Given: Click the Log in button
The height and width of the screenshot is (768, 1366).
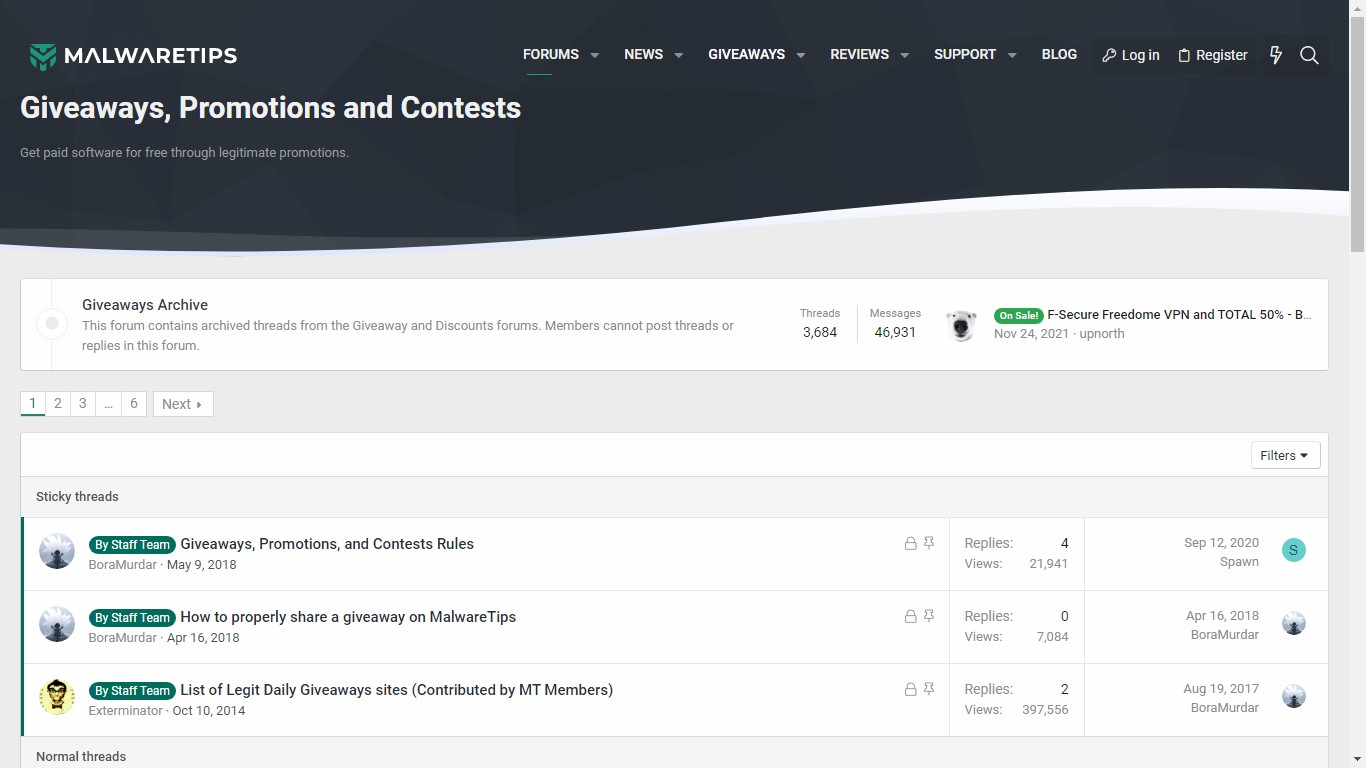Looking at the screenshot, I should click(x=1131, y=55).
